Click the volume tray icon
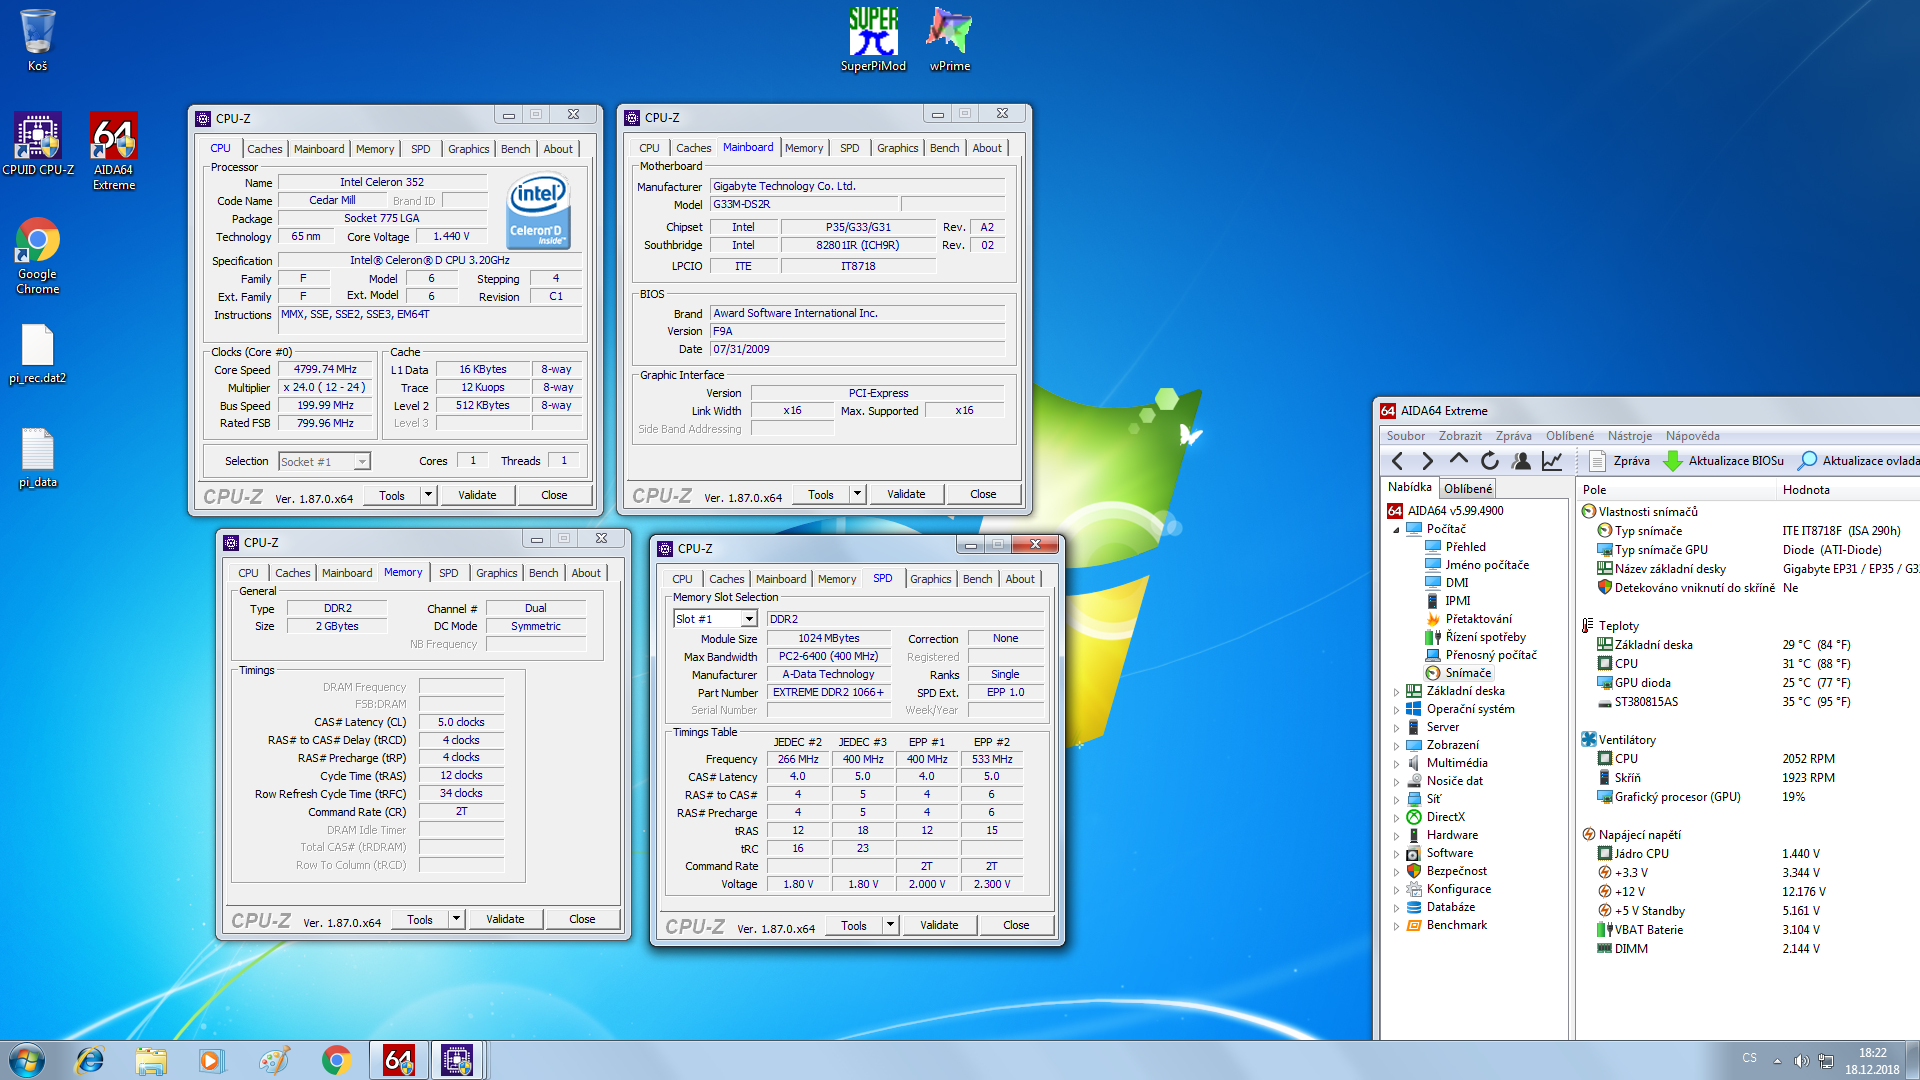 1801,1061
